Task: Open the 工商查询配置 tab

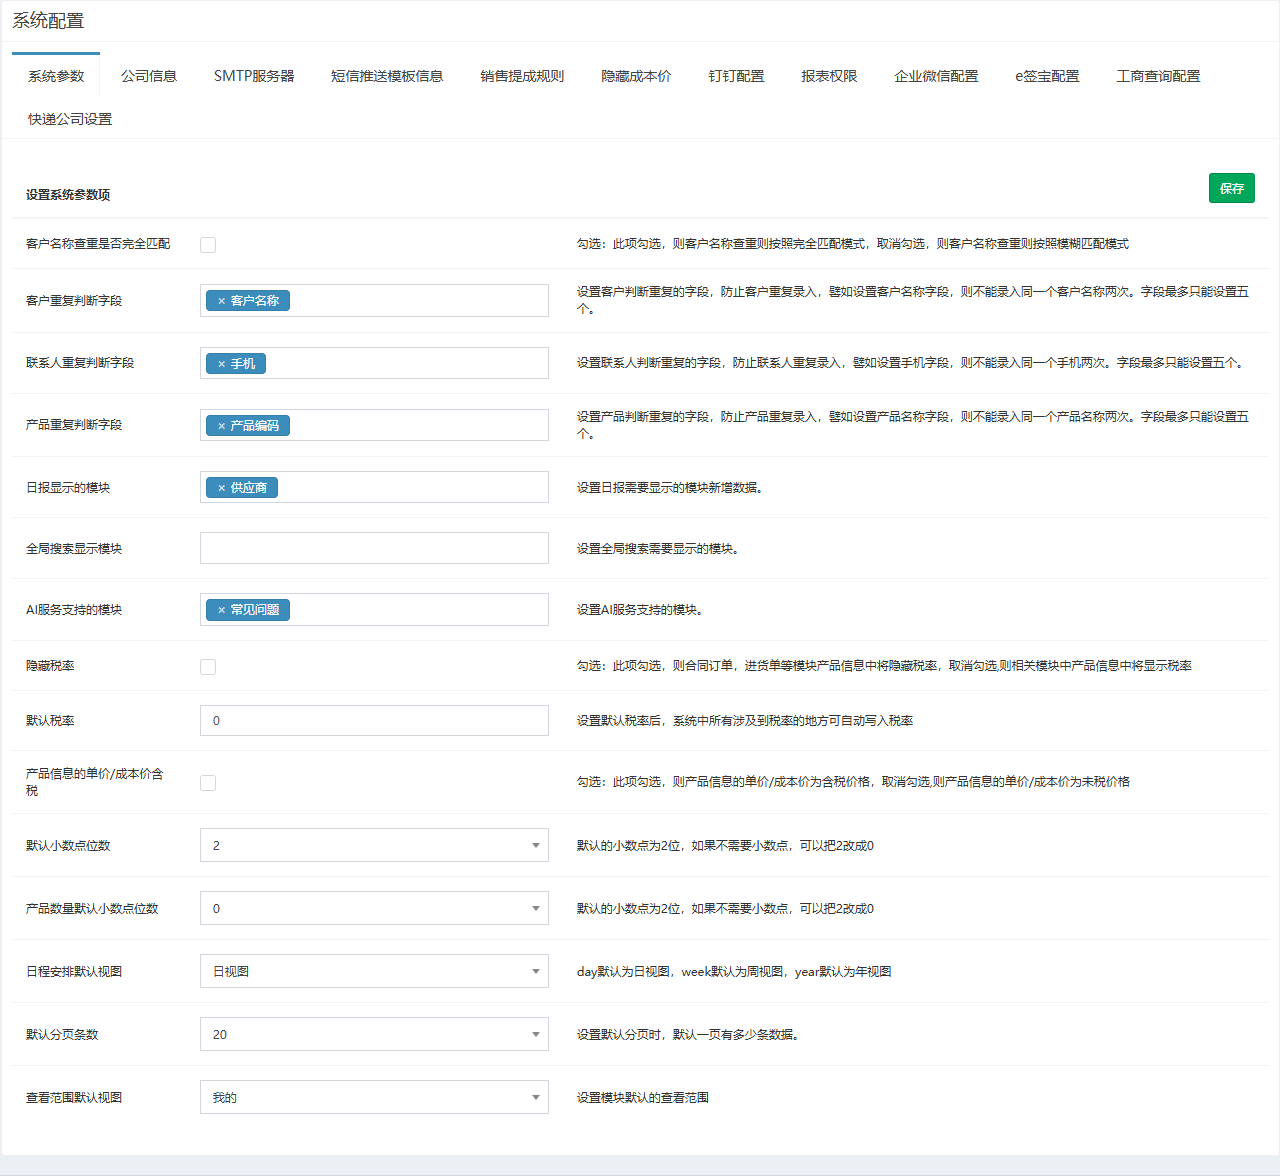Action: (1158, 76)
